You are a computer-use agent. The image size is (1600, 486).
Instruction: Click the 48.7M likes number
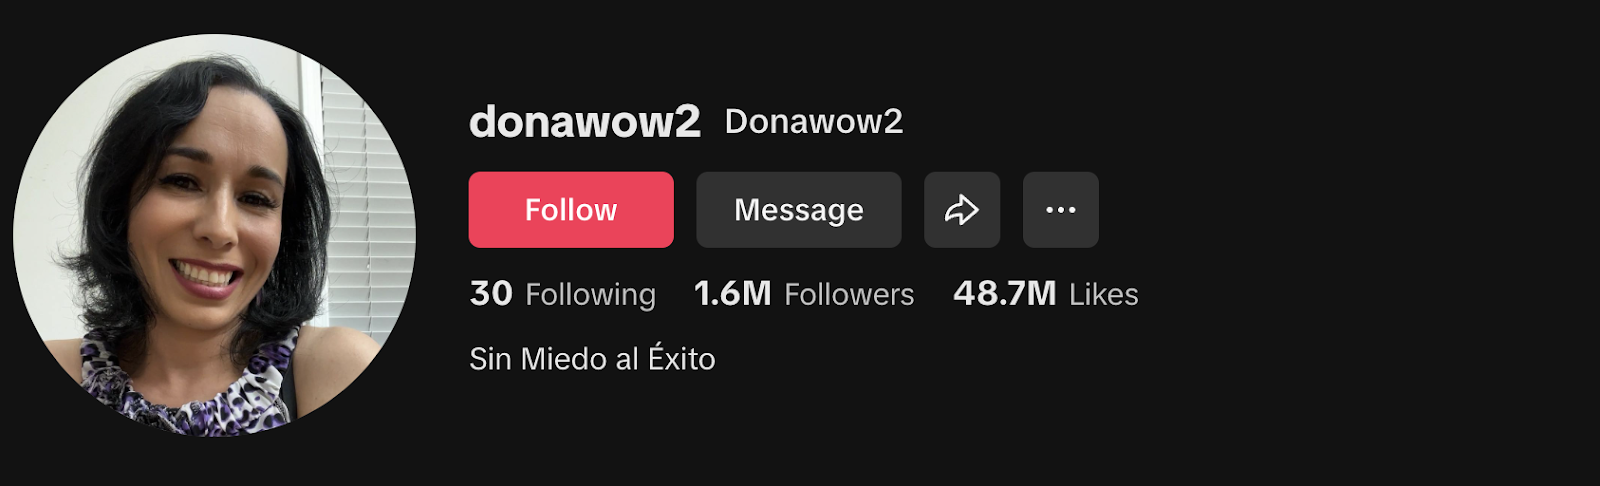point(1005,293)
